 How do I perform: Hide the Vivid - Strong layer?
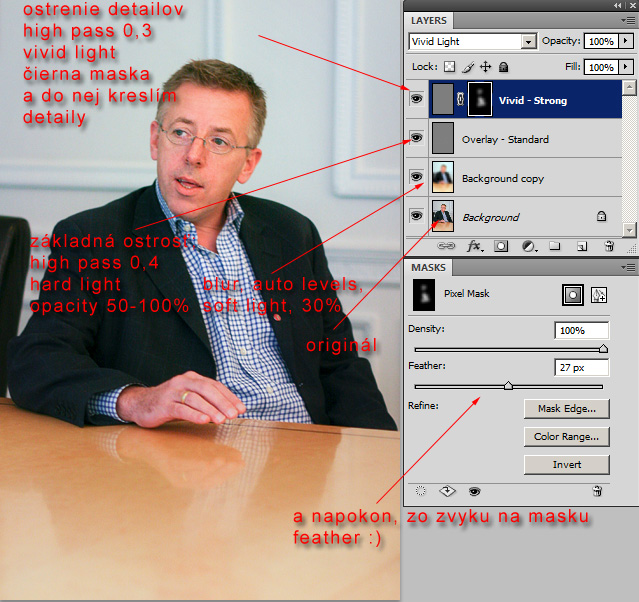417,100
